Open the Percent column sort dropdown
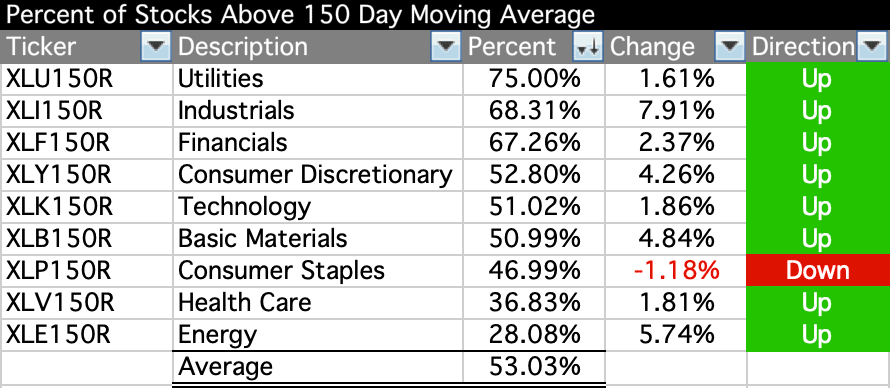890x388 pixels. (x=587, y=47)
